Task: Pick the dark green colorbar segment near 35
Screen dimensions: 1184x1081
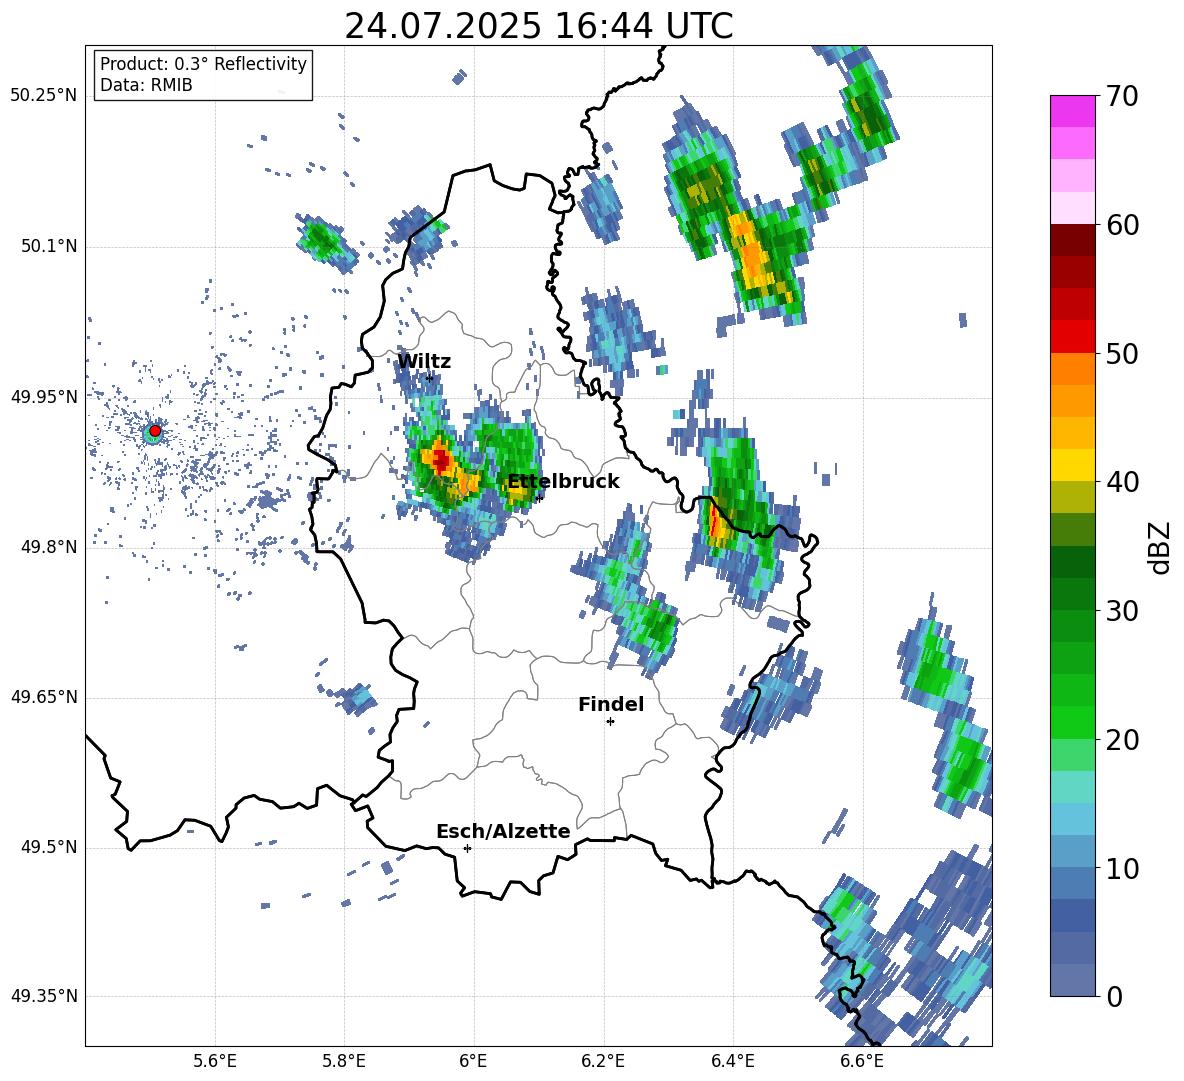Action: [1072, 562]
